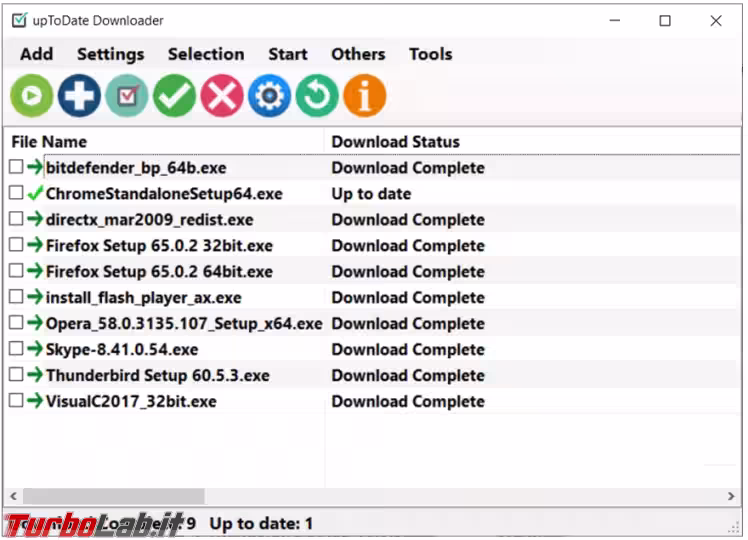Screen dimensions: 748x540
Task: Open the Settings menu
Action: (111, 54)
